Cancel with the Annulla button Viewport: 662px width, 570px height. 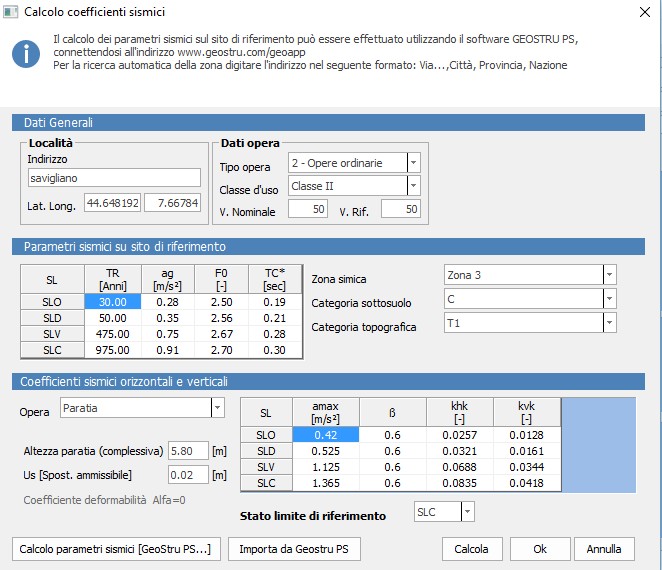[604, 549]
